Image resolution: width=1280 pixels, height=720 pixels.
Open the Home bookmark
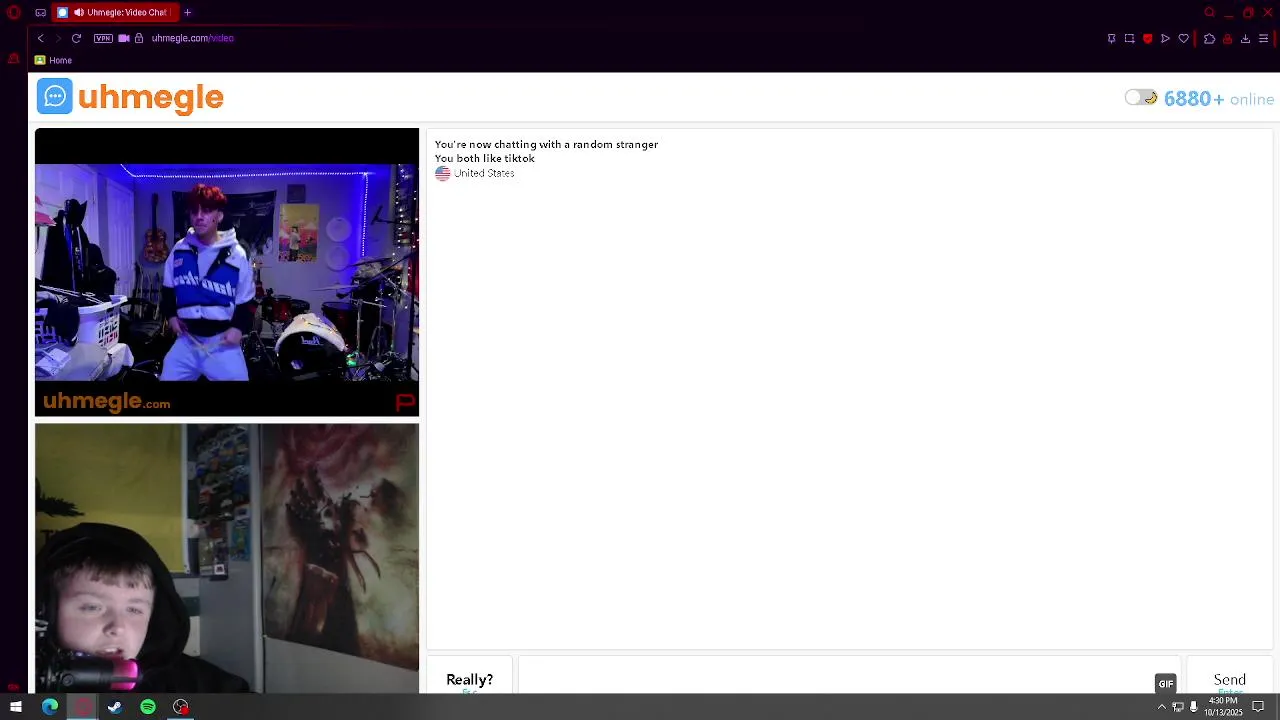54,60
